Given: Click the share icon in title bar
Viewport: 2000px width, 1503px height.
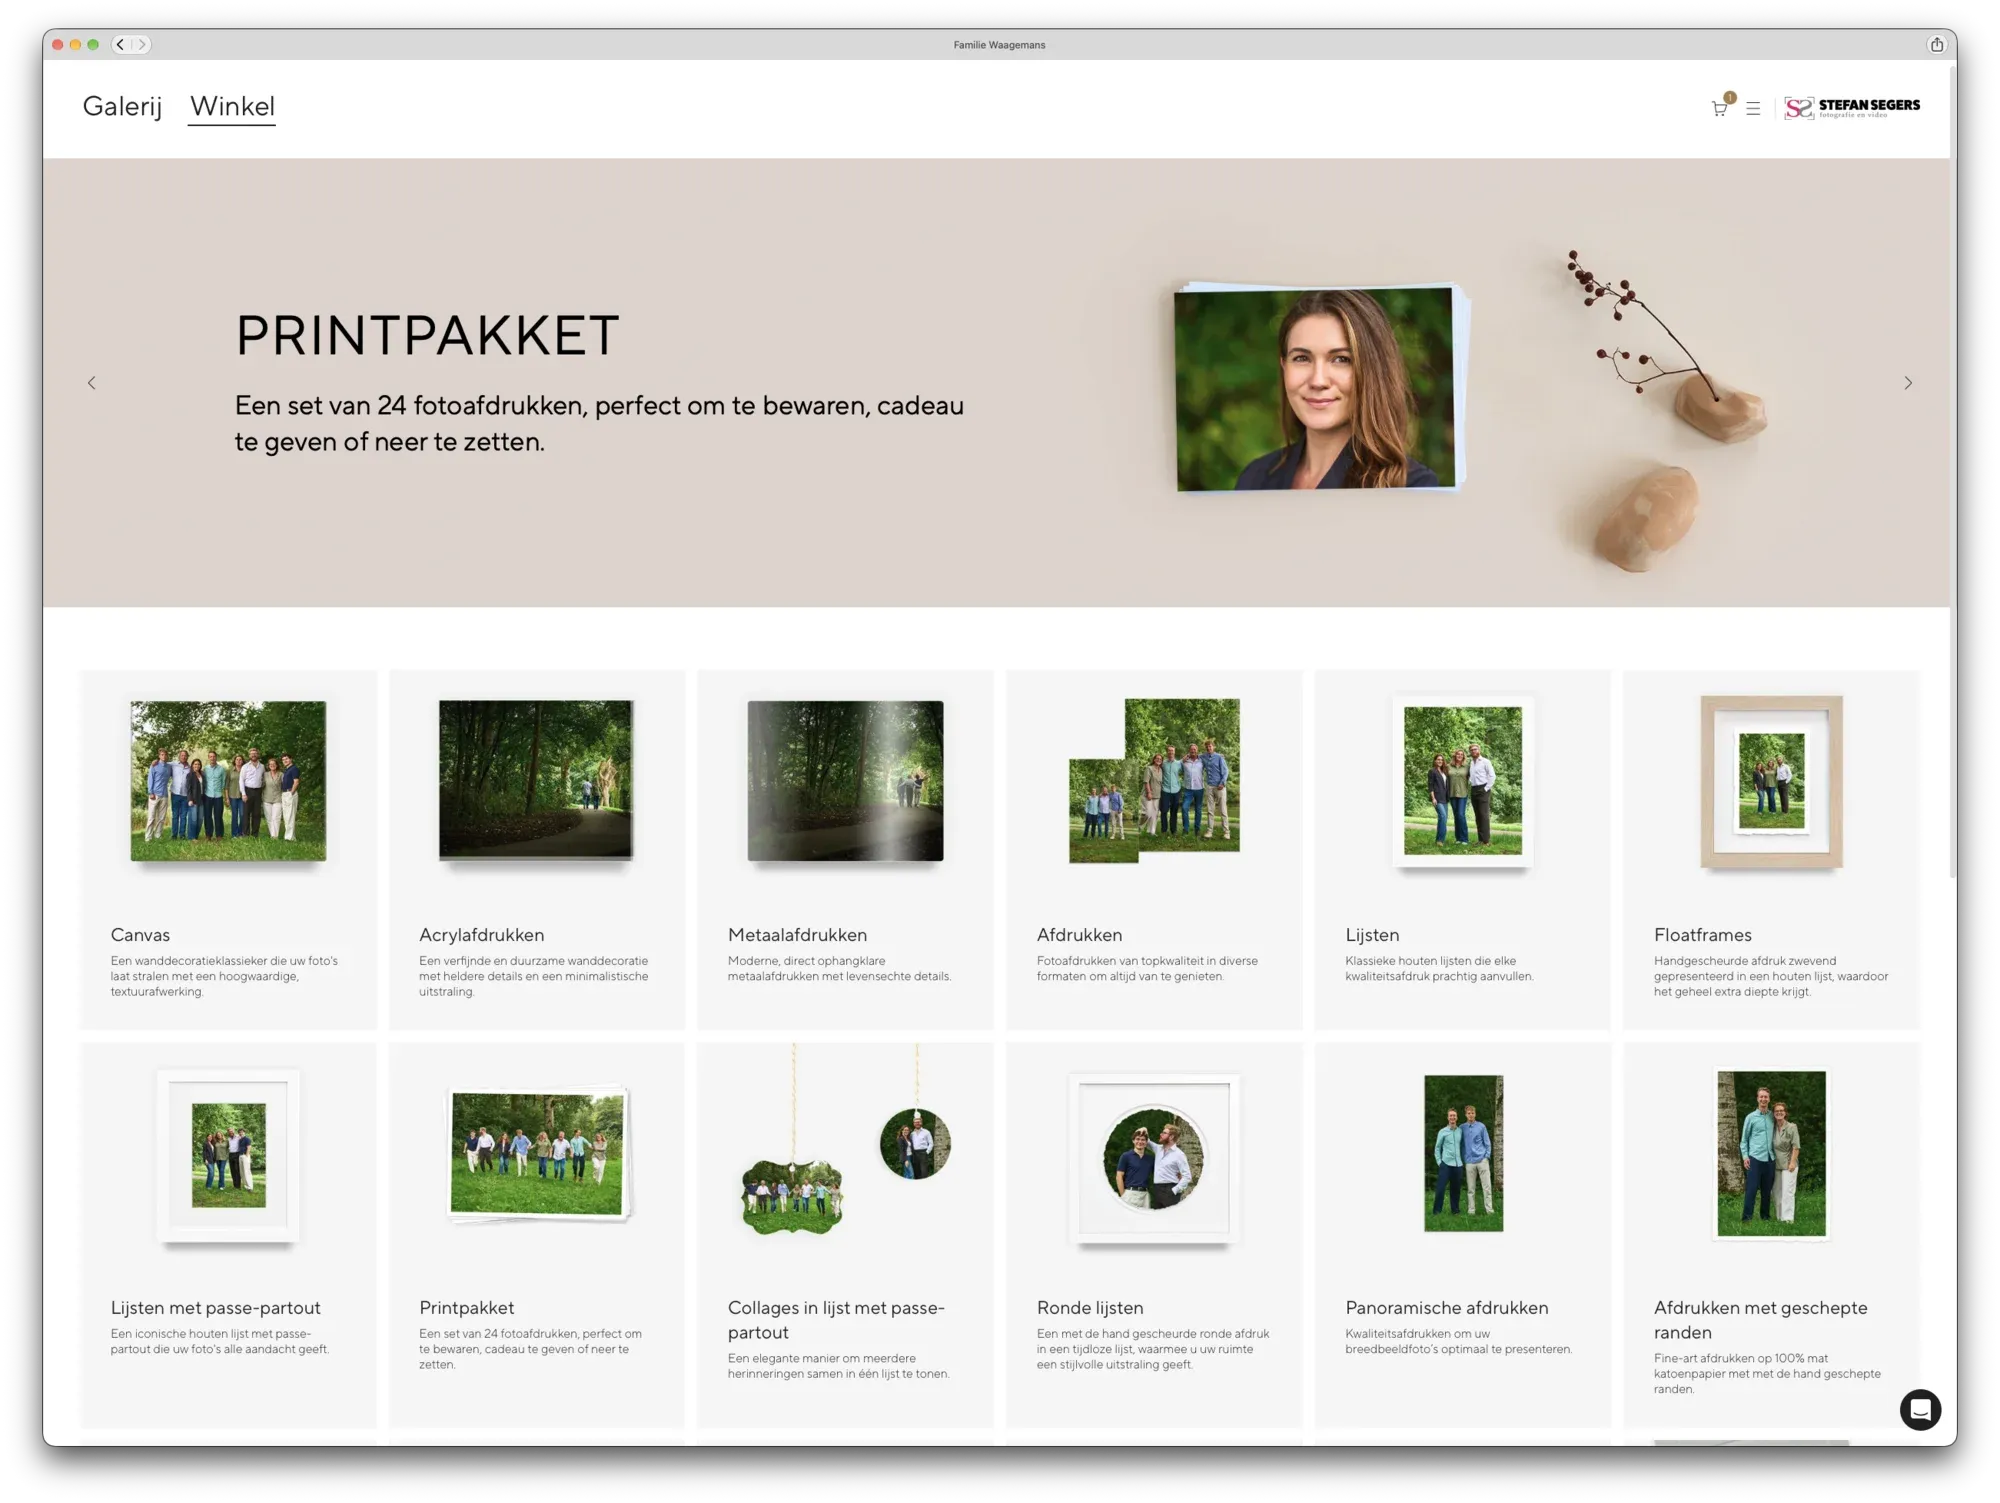Looking at the screenshot, I should [x=1937, y=44].
